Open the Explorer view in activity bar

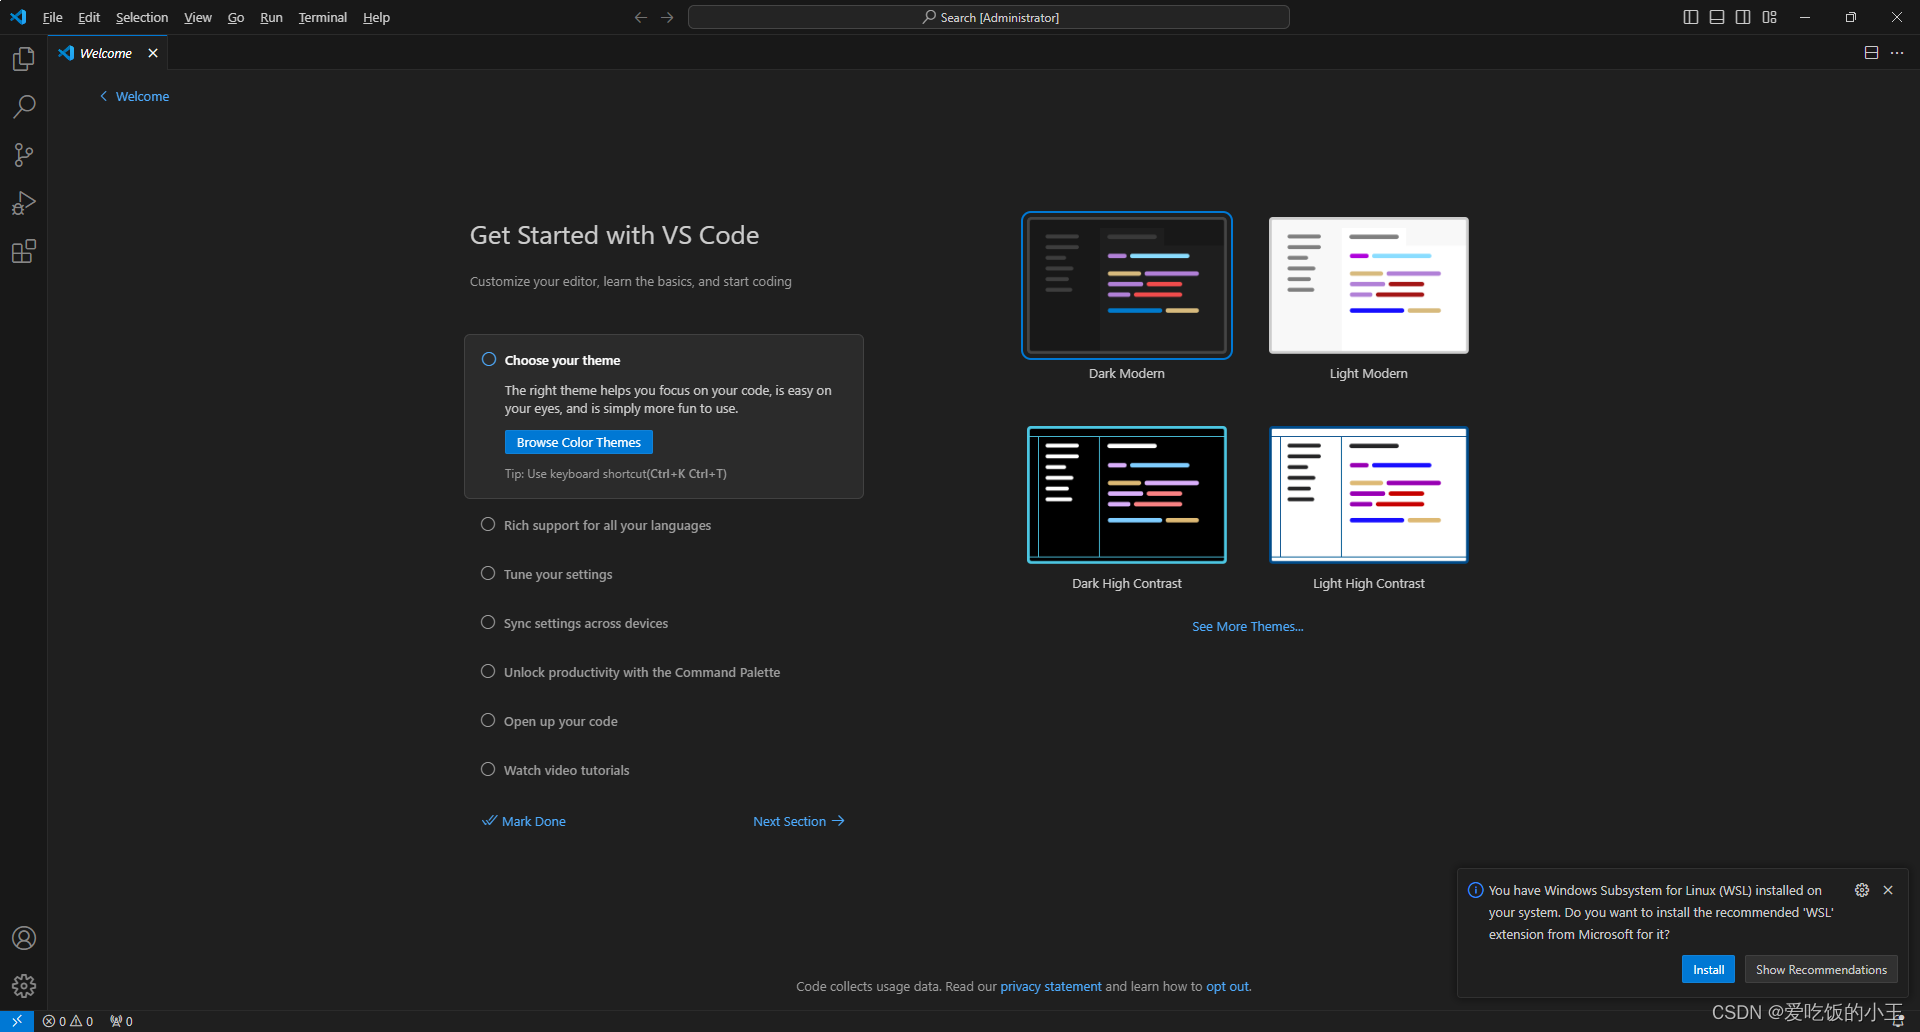24,59
